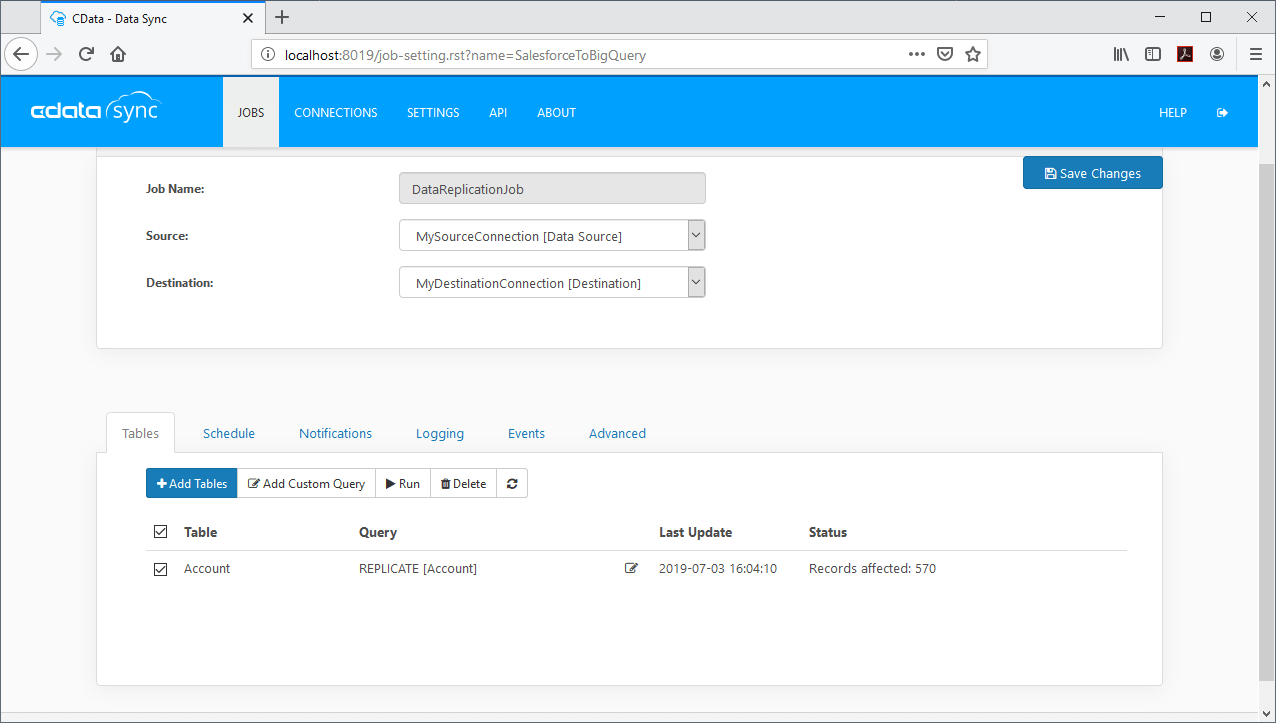Click the page vertical scrollbar
Screen dimensions: 1276x723
(x=1266, y=420)
